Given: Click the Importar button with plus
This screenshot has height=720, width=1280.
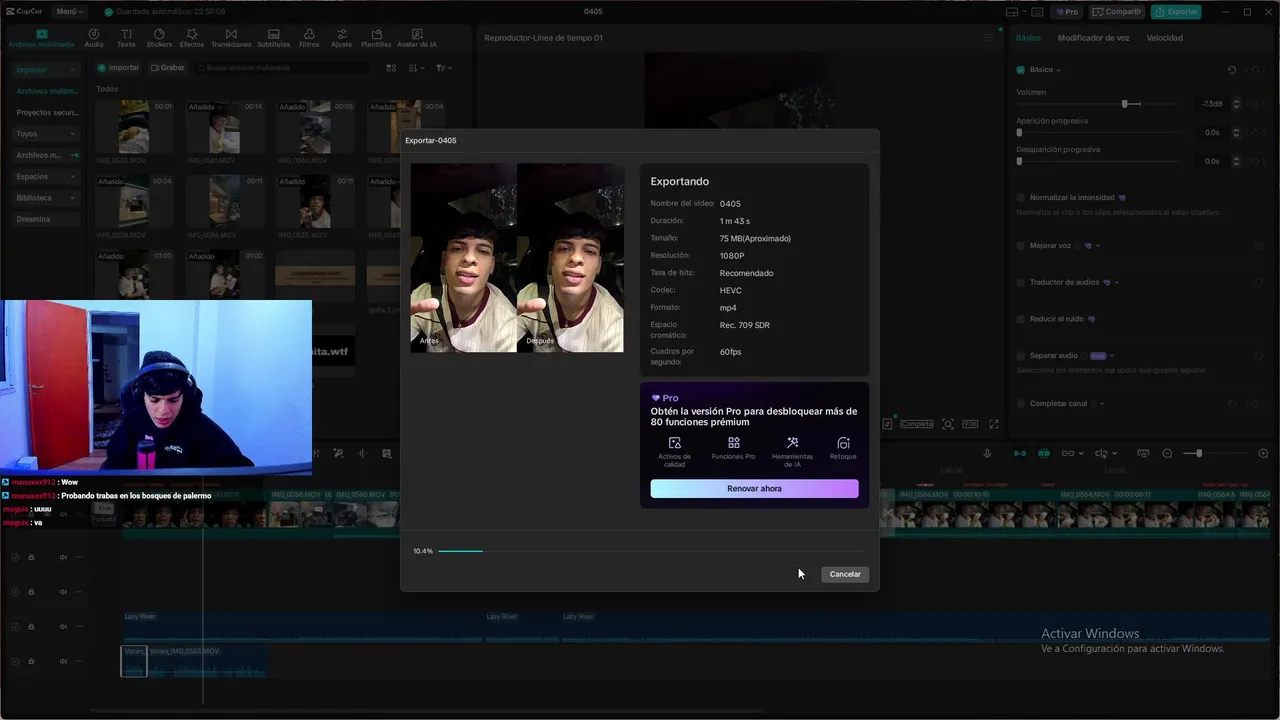Looking at the screenshot, I should coord(118,68).
